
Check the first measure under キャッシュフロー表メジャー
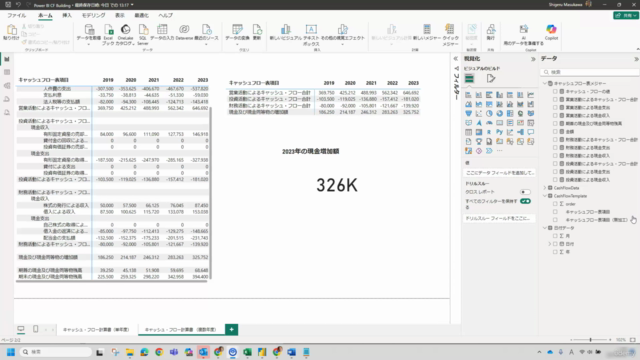click(x=555, y=91)
